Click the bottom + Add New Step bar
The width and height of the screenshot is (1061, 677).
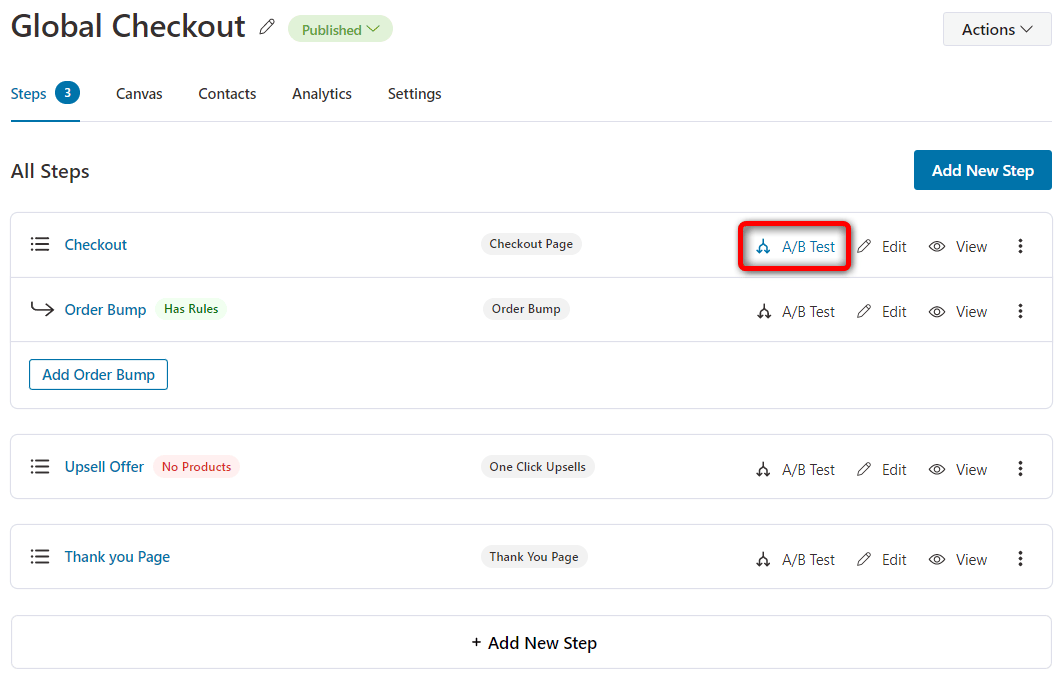pos(532,643)
